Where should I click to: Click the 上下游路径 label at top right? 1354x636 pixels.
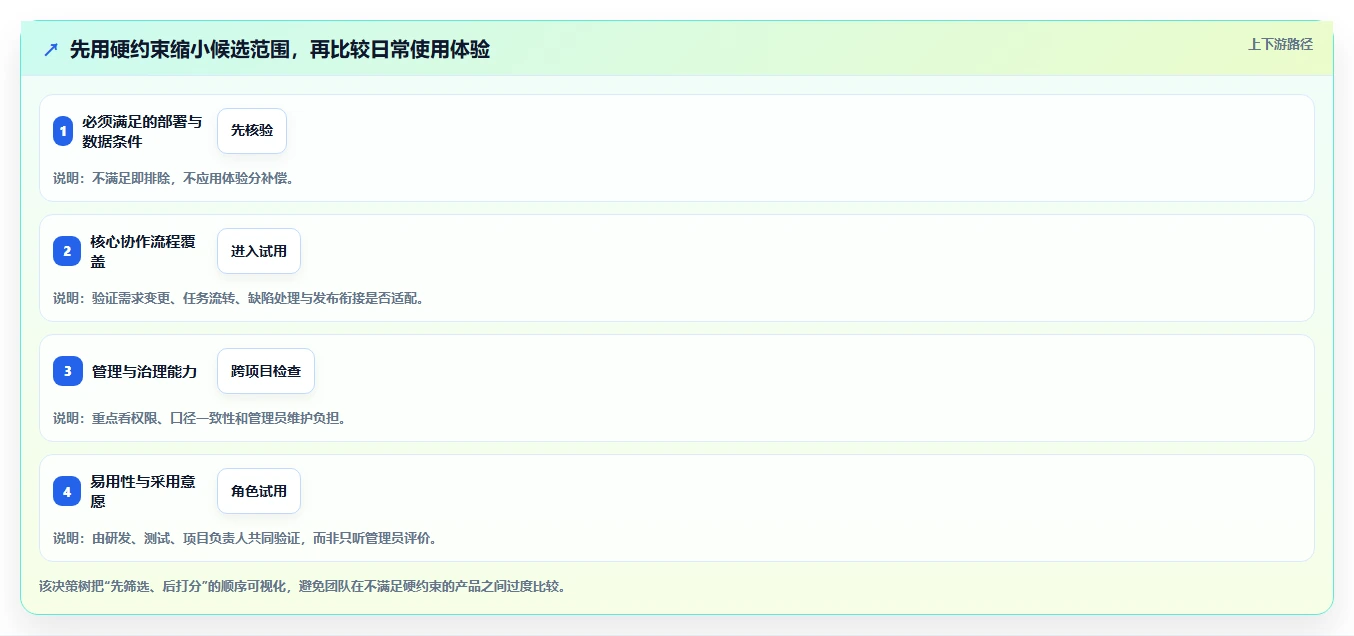coord(1280,44)
